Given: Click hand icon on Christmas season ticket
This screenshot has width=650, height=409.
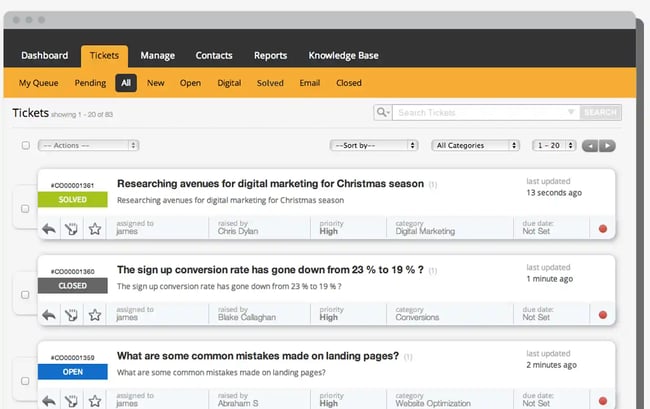Looking at the screenshot, I should [72, 229].
